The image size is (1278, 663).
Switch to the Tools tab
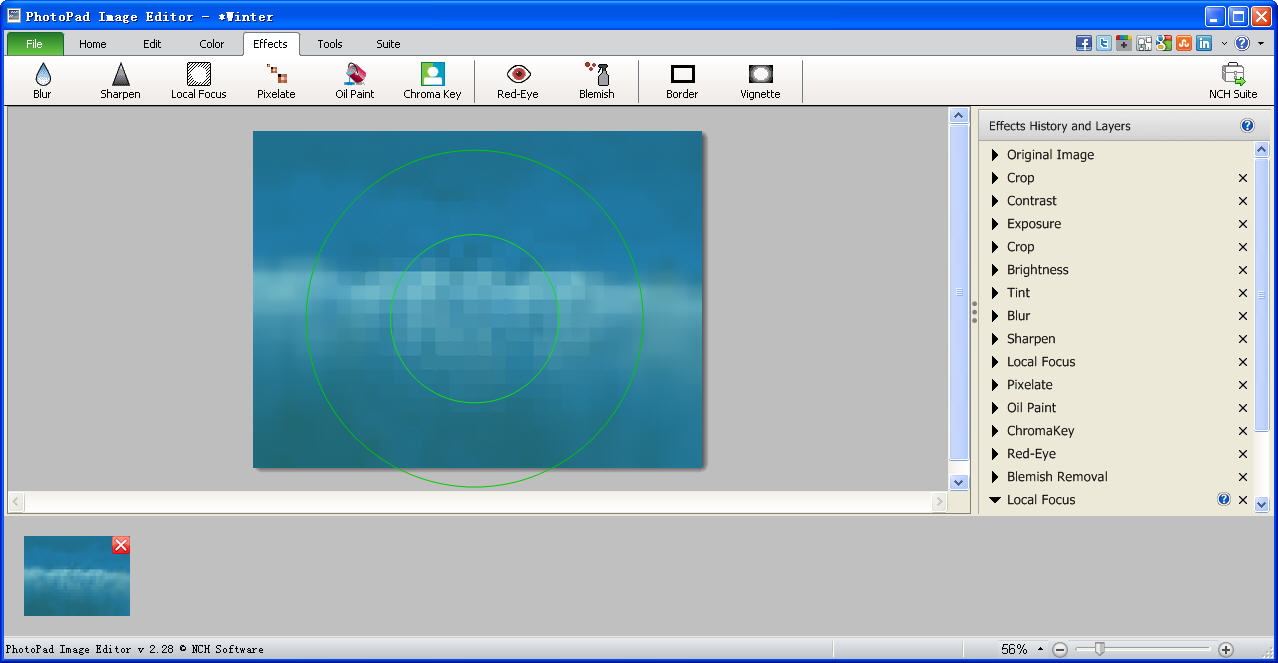tap(330, 44)
